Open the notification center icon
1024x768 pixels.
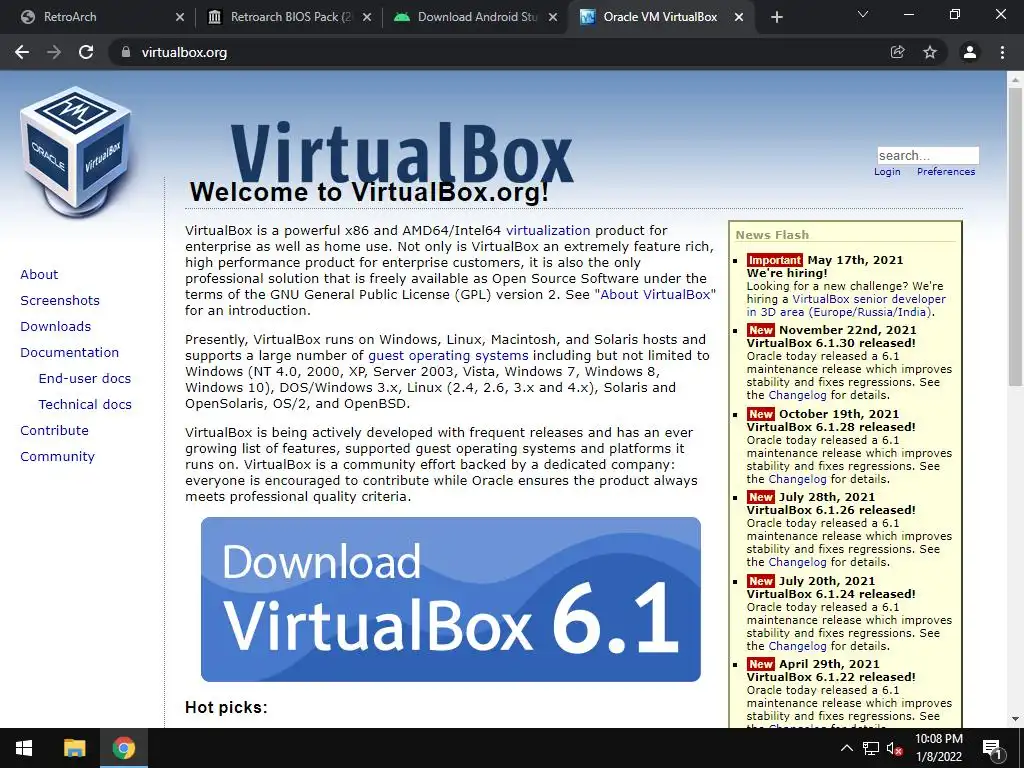coord(992,749)
